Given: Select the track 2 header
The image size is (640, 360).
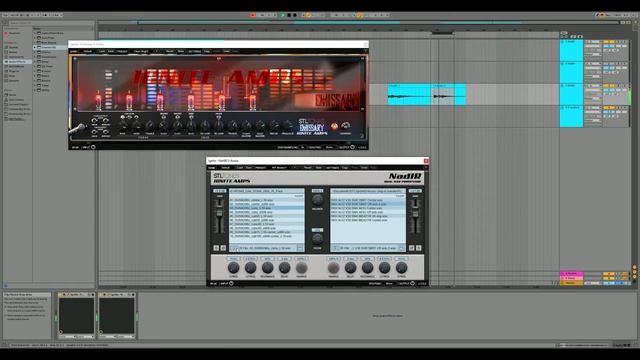Looking at the screenshot, I should click(x=571, y=73).
